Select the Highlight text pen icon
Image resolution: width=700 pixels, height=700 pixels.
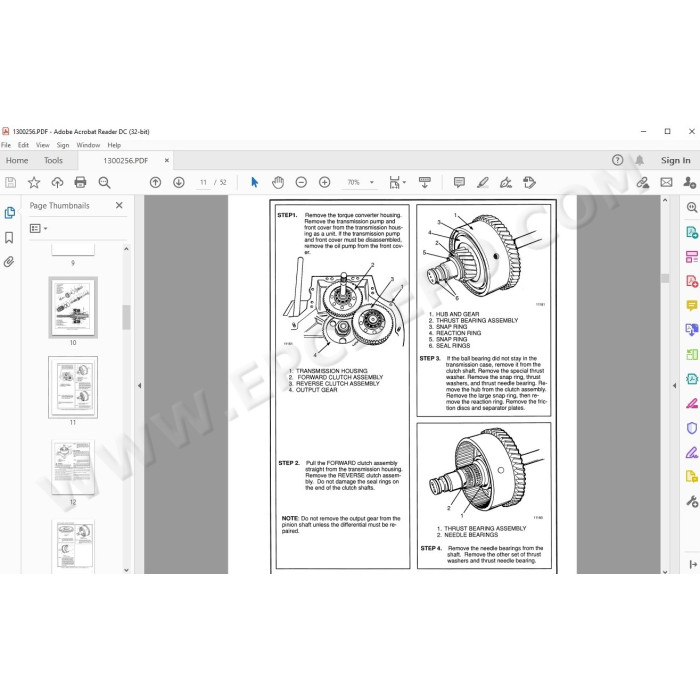pyautogui.click(x=483, y=182)
